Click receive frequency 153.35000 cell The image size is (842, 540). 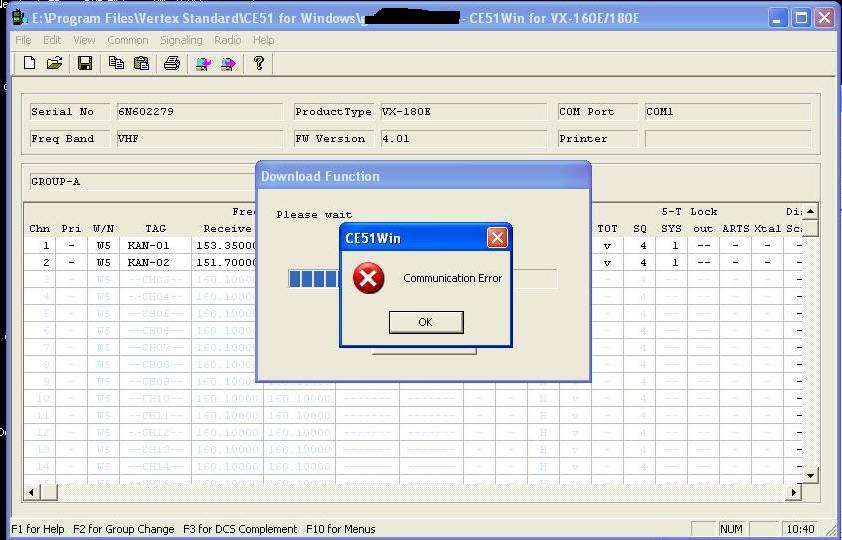[x=225, y=245]
